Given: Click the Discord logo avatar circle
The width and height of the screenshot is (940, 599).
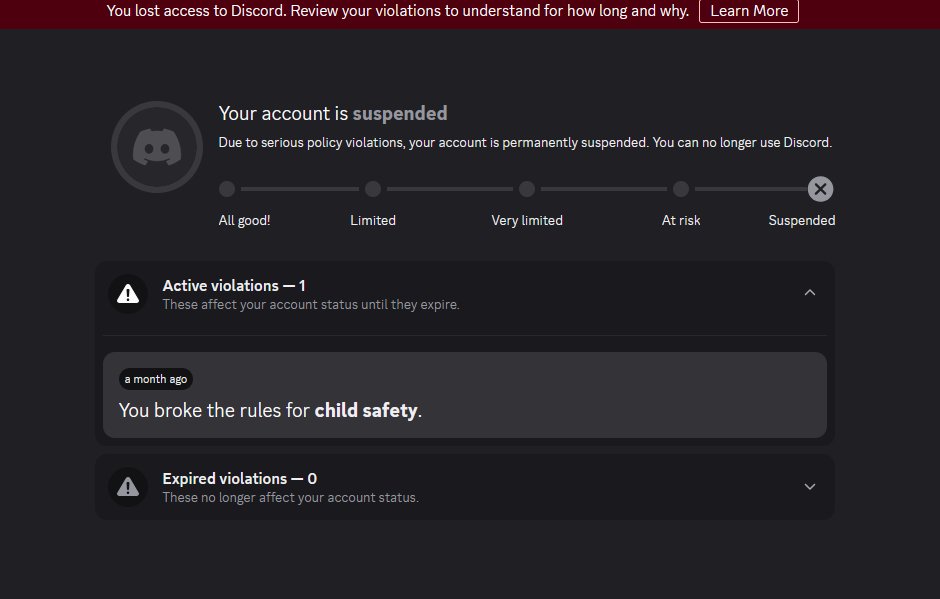Looking at the screenshot, I should pyautogui.click(x=157, y=147).
